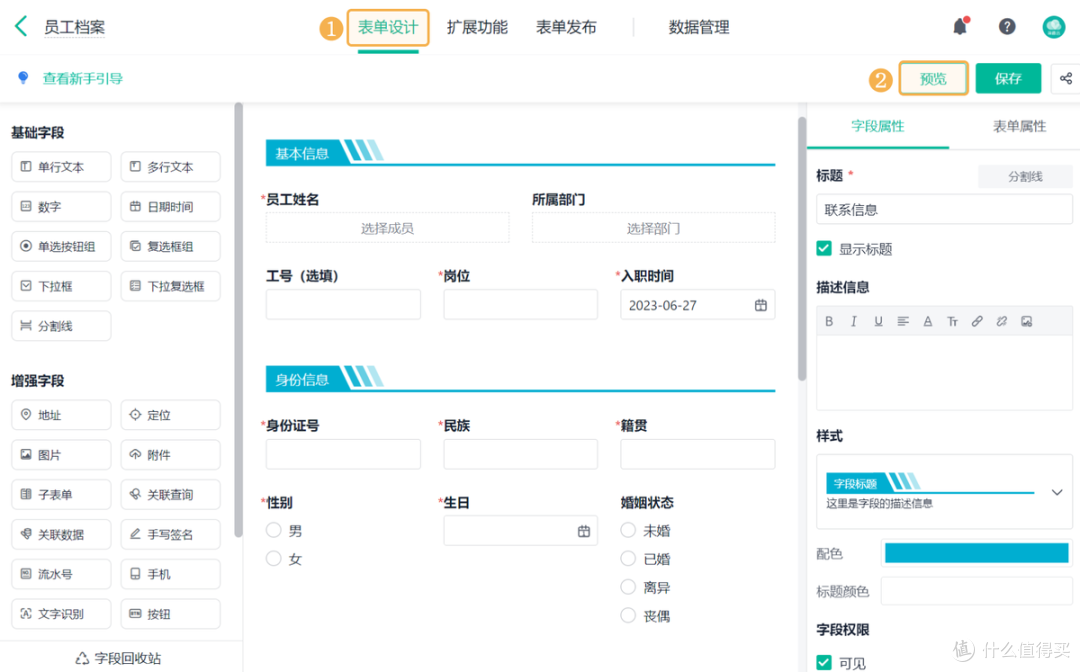This screenshot has width=1080, height=672.
Task: Add a 按钮 field
Action: tap(170, 614)
